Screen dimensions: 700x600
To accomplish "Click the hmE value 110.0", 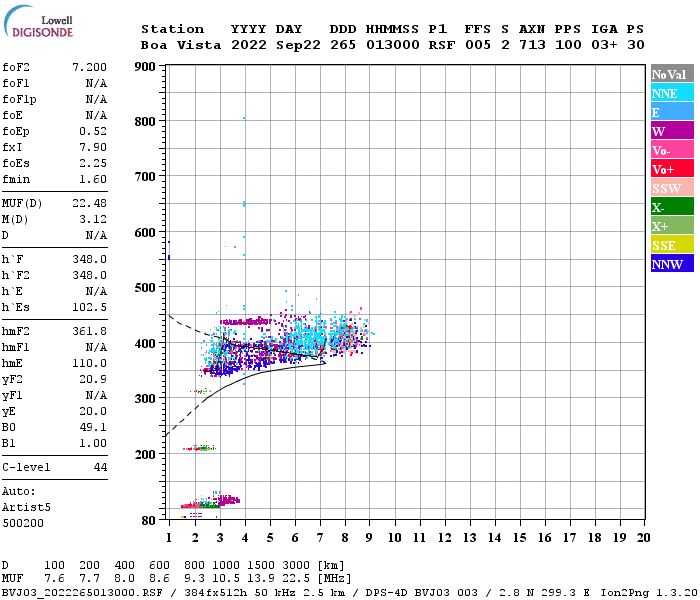I will [x=89, y=363].
